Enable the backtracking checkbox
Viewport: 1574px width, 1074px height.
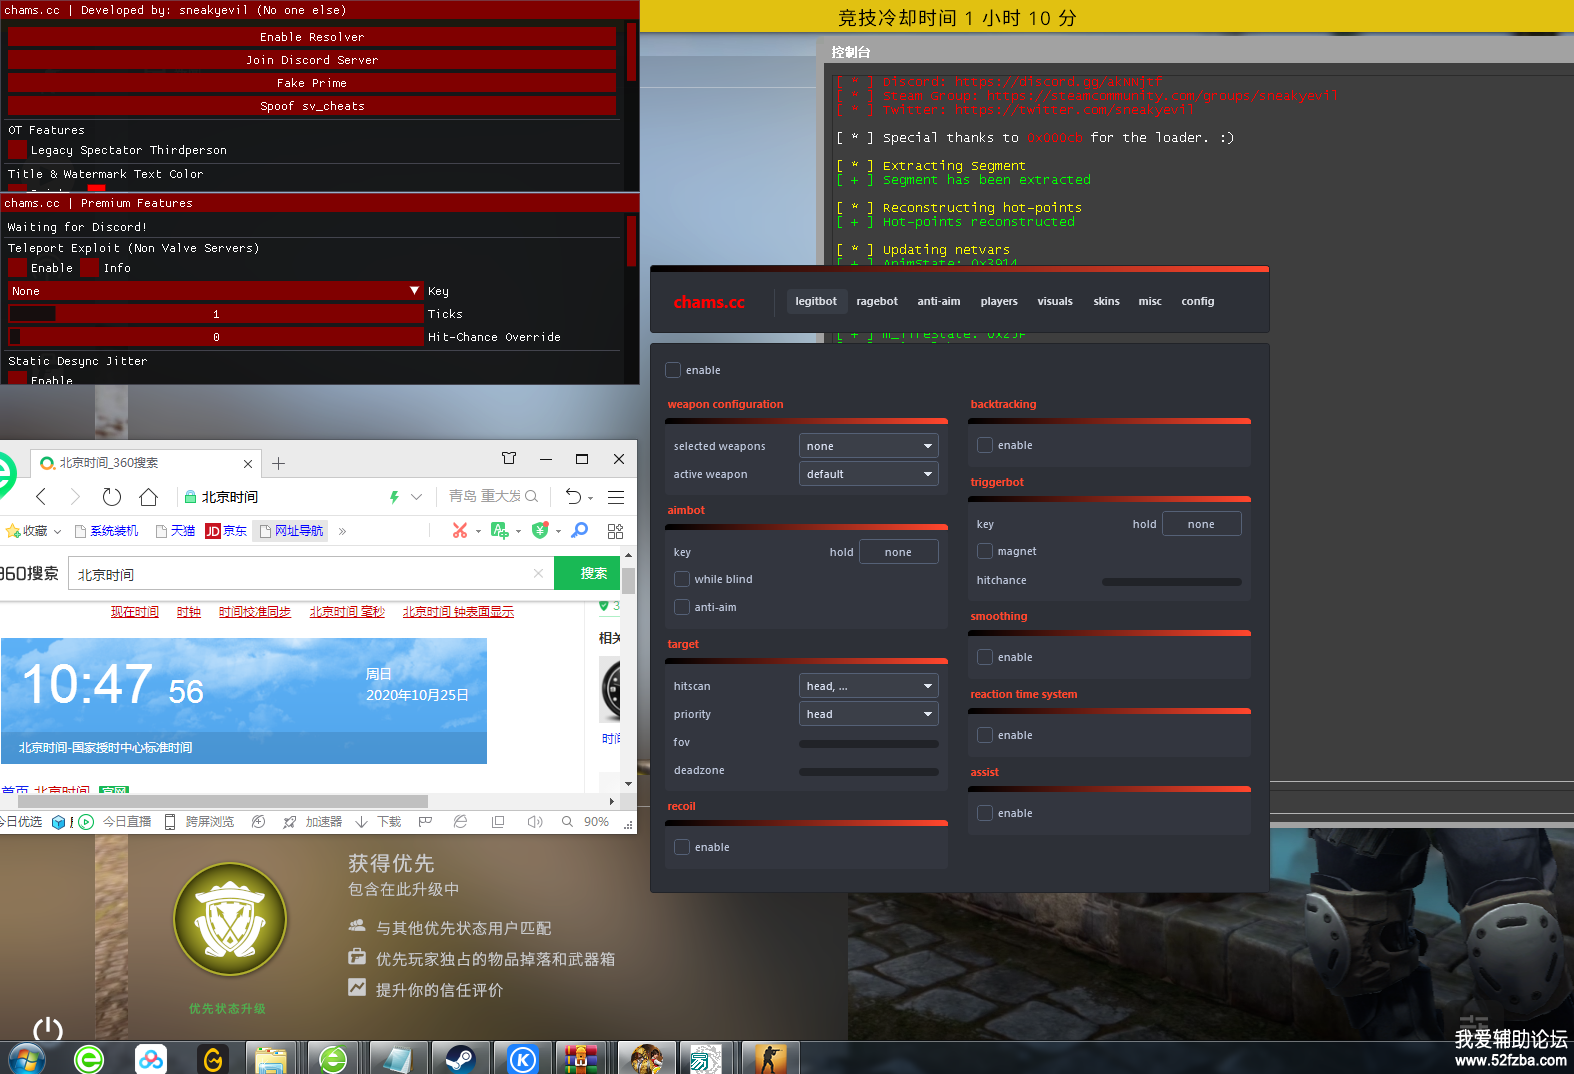tap(985, 446)
